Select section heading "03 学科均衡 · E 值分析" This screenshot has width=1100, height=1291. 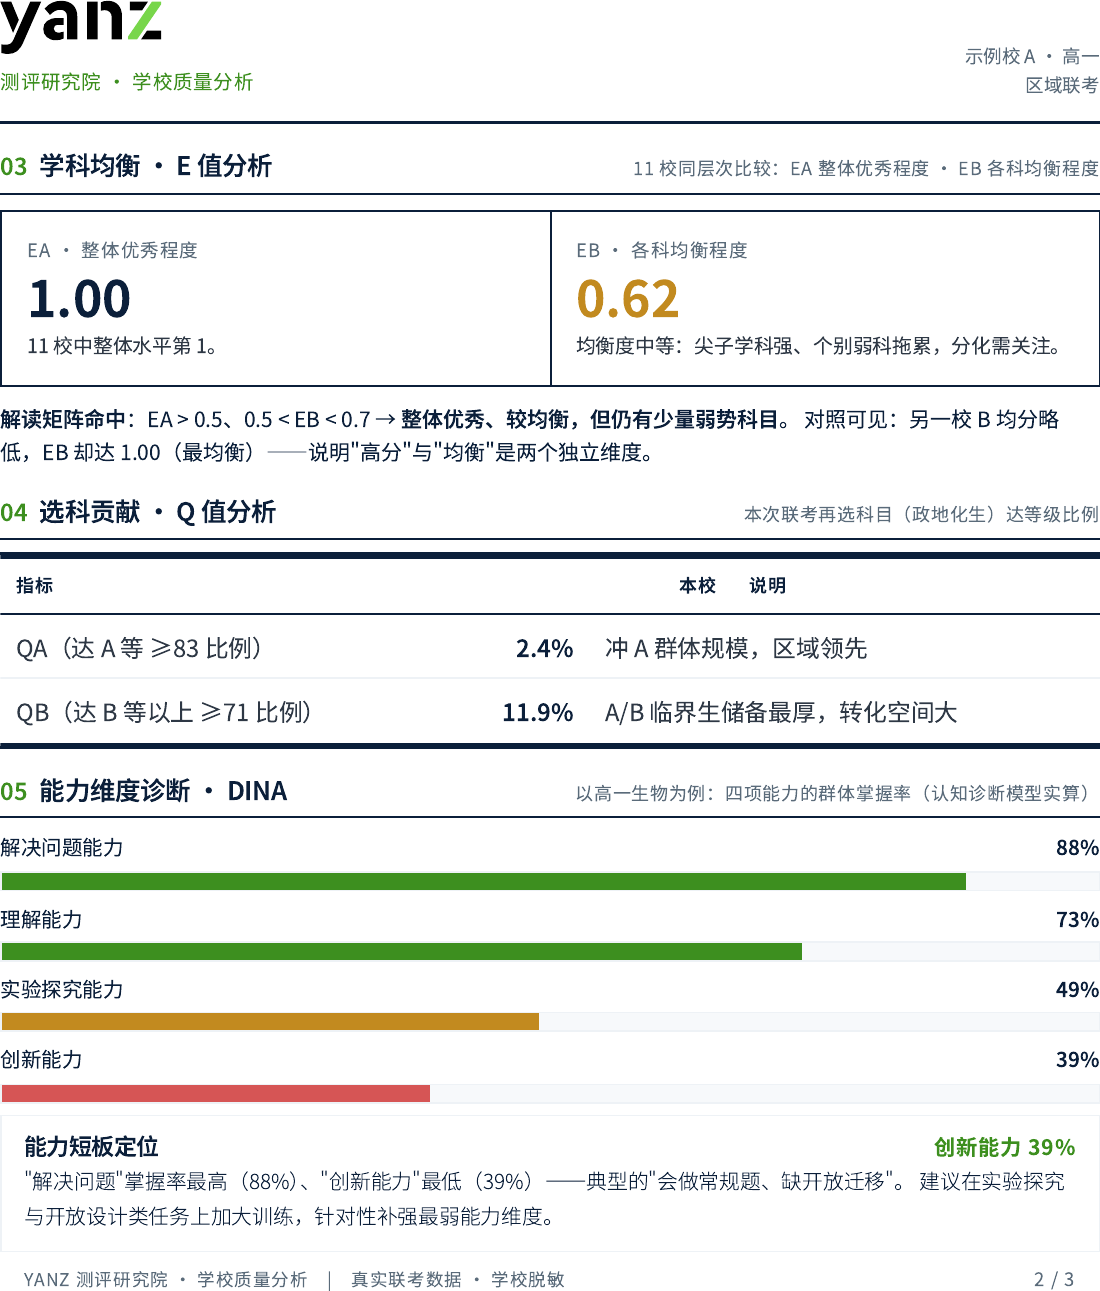tap(136, 166)
